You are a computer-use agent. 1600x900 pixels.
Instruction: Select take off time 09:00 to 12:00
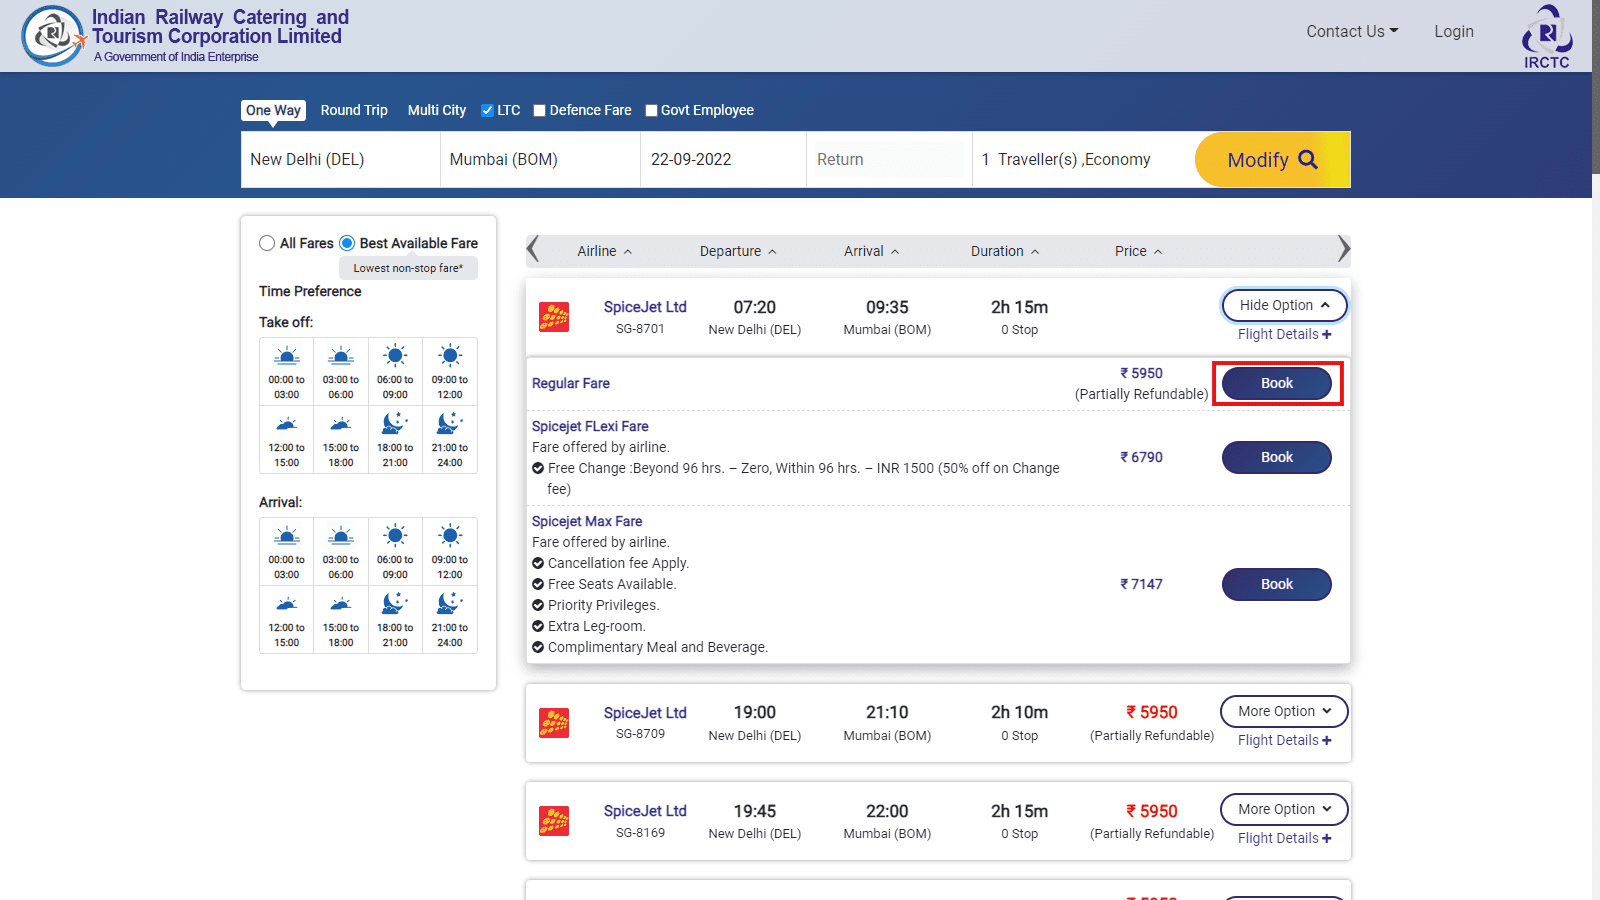click(x=450, y=371)
